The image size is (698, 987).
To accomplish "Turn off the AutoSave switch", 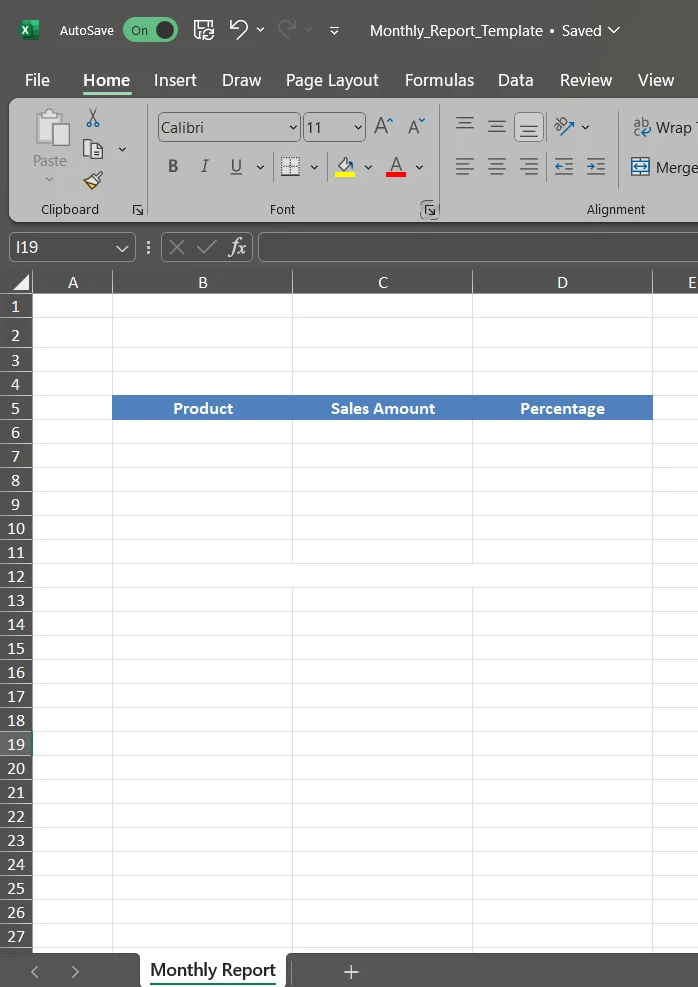I will coord(150,30).
